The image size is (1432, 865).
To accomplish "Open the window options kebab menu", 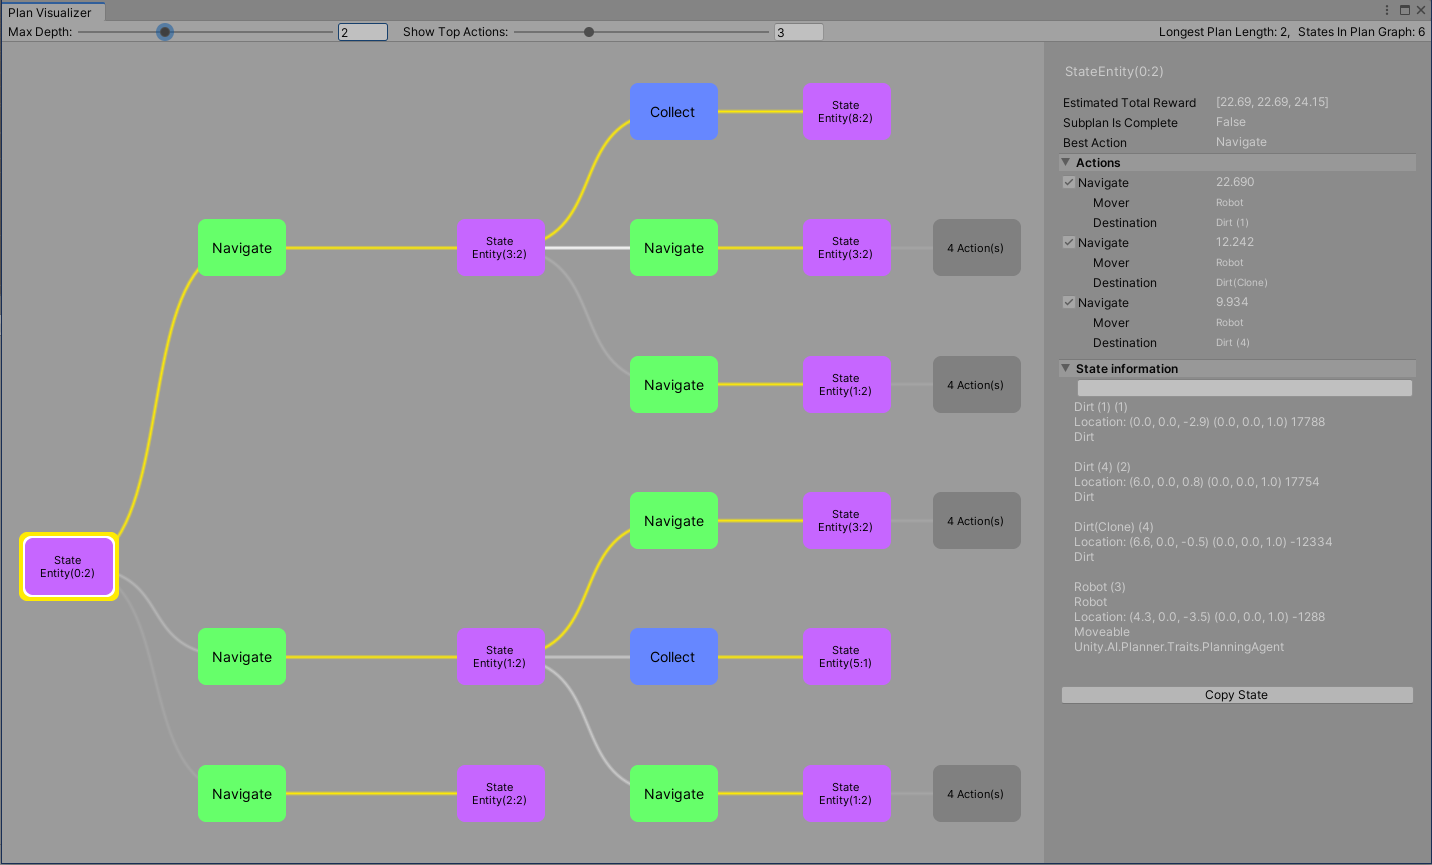I will (1387, 10).
